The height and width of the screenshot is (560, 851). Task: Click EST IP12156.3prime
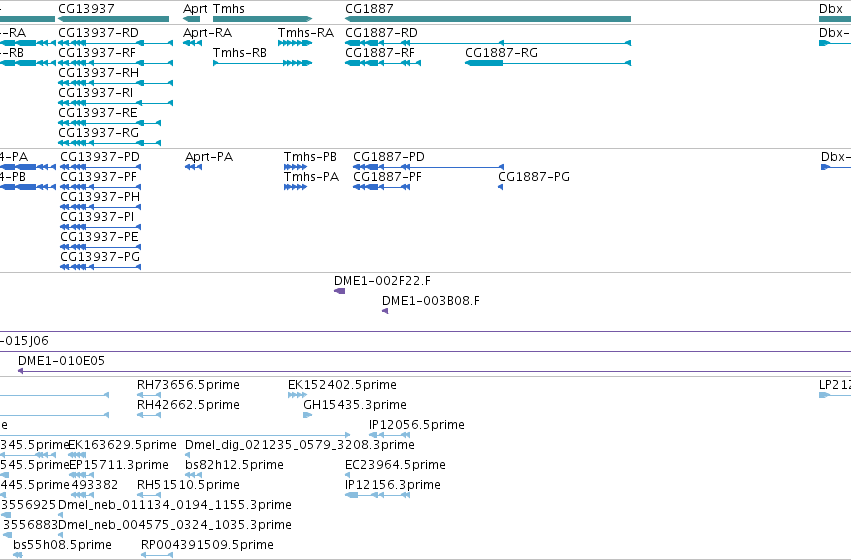point(377,495)
